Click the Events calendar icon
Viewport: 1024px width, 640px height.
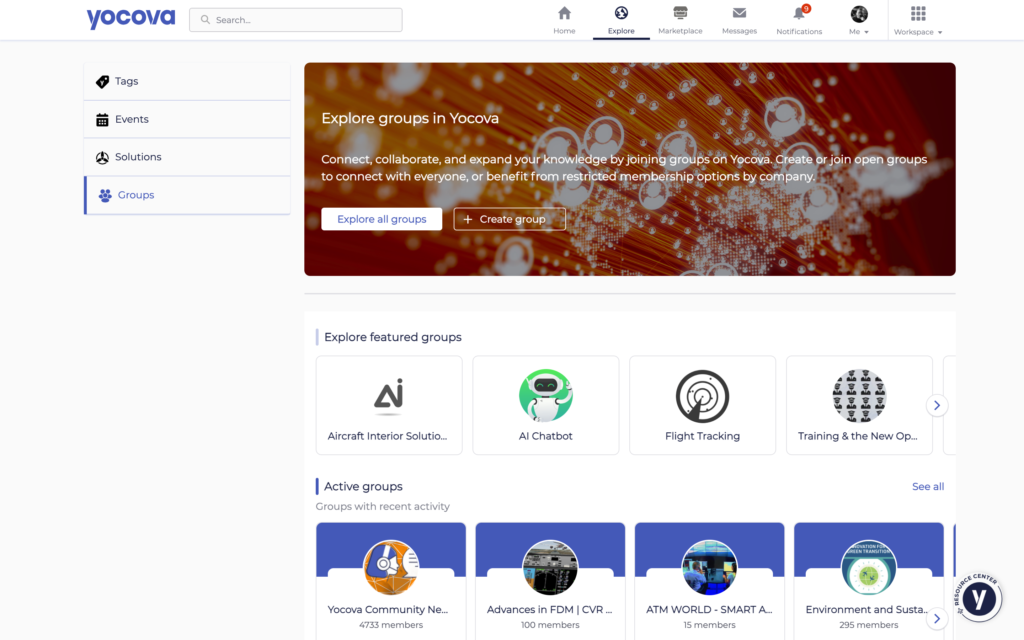pos(103,120)
